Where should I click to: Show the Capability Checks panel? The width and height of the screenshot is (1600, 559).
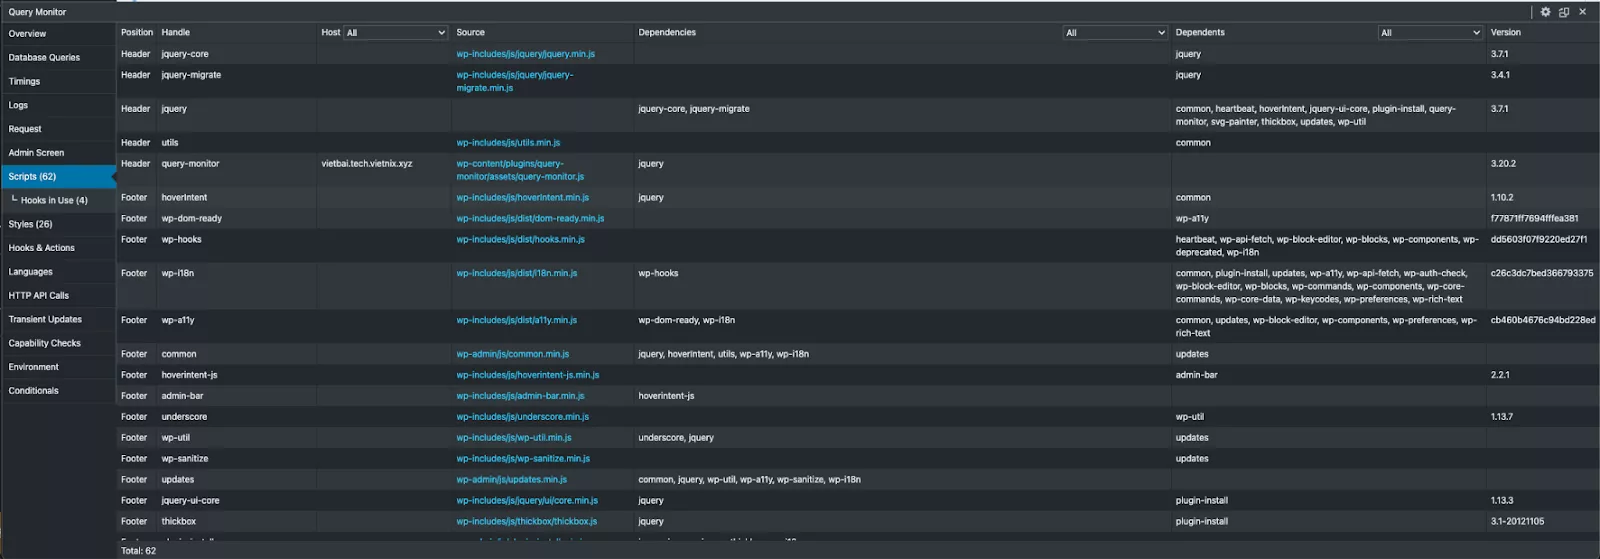[x=45, y=343]
